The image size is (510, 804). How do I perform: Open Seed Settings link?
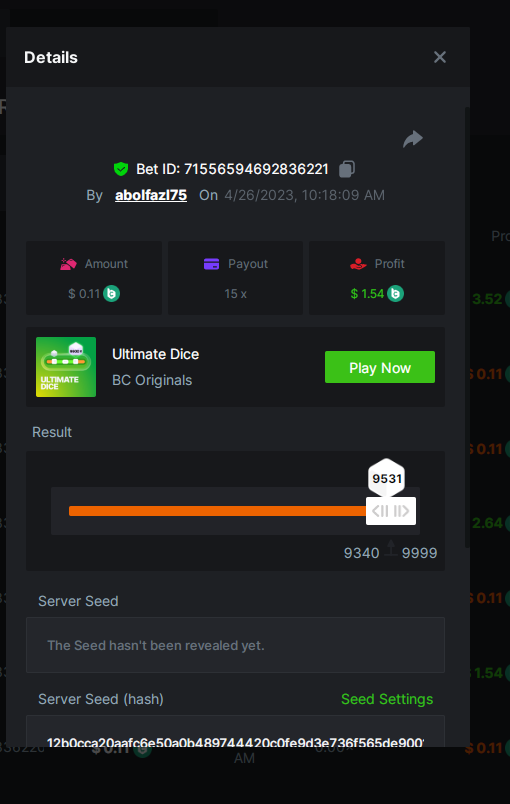[x=387, y=699]
